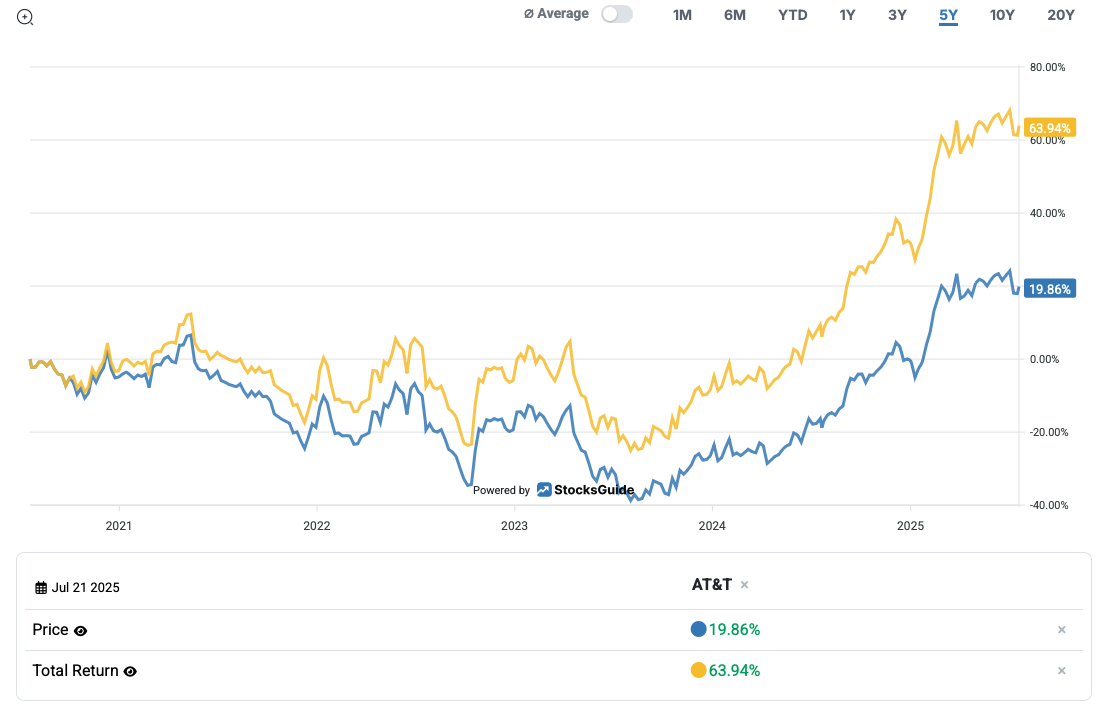
Task: Remove the Price row
Action: point(1062,630)
